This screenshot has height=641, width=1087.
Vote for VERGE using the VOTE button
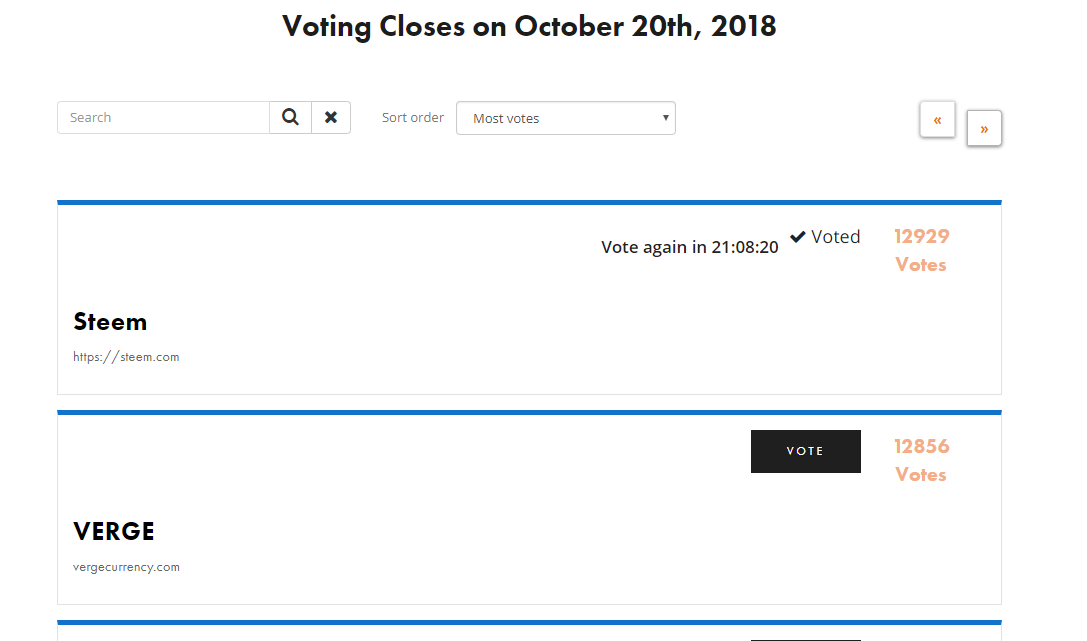pyautogui.click(x=806, y=451)
